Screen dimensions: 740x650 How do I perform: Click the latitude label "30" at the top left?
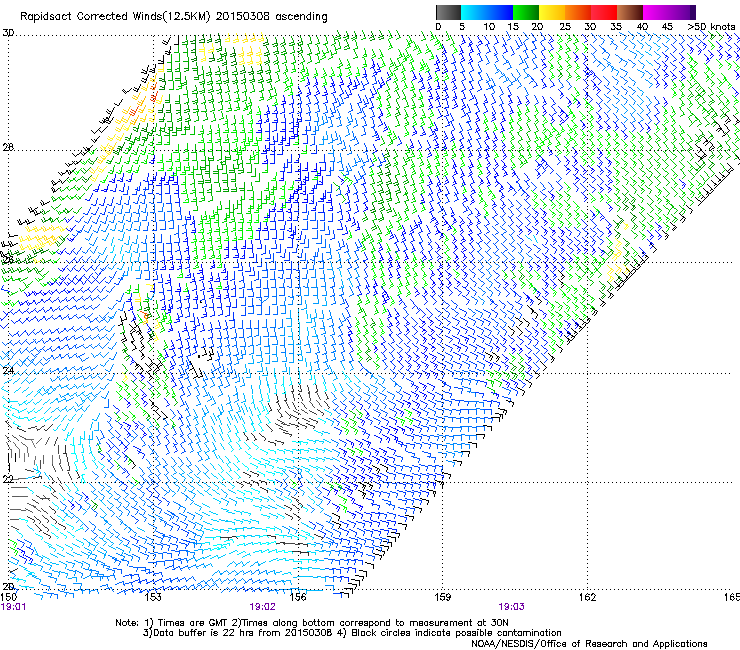(8, 33)
